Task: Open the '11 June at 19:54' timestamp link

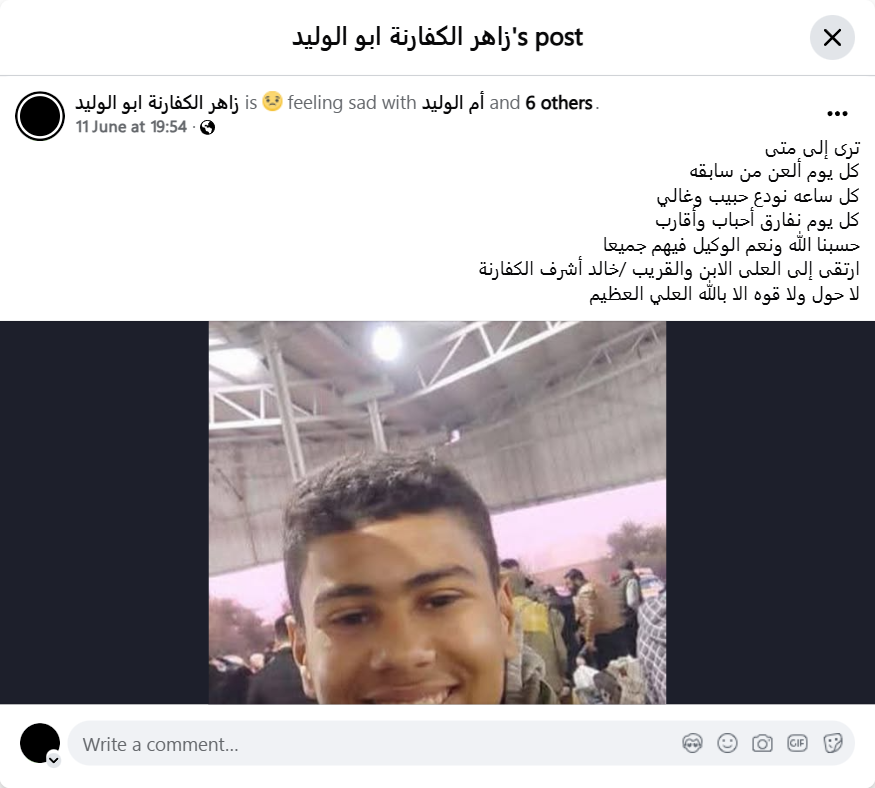Action: pos(131,127)
